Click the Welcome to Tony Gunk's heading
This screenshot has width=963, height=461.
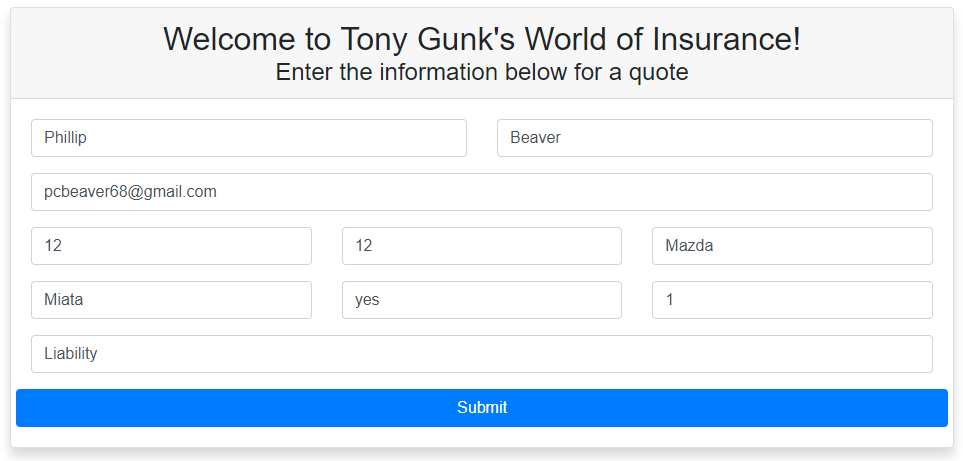coord(481,39)
